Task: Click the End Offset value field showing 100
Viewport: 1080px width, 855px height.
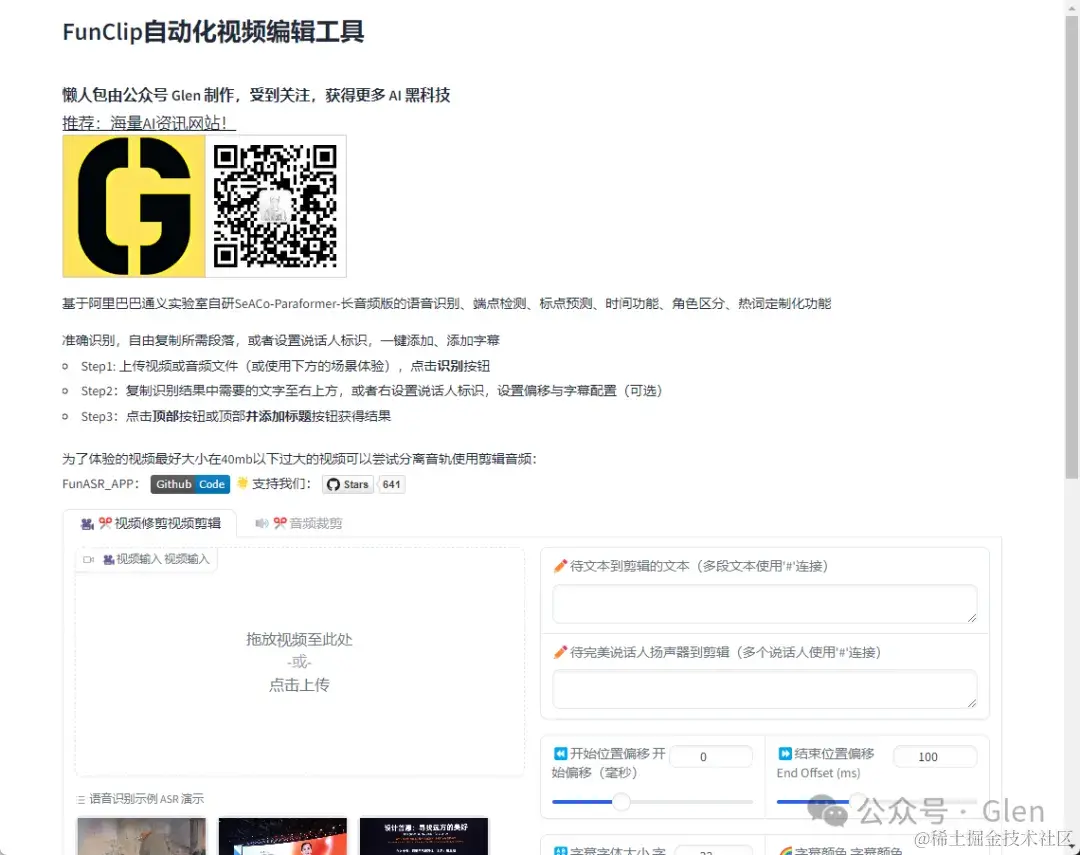Action: tap(934, 756)
